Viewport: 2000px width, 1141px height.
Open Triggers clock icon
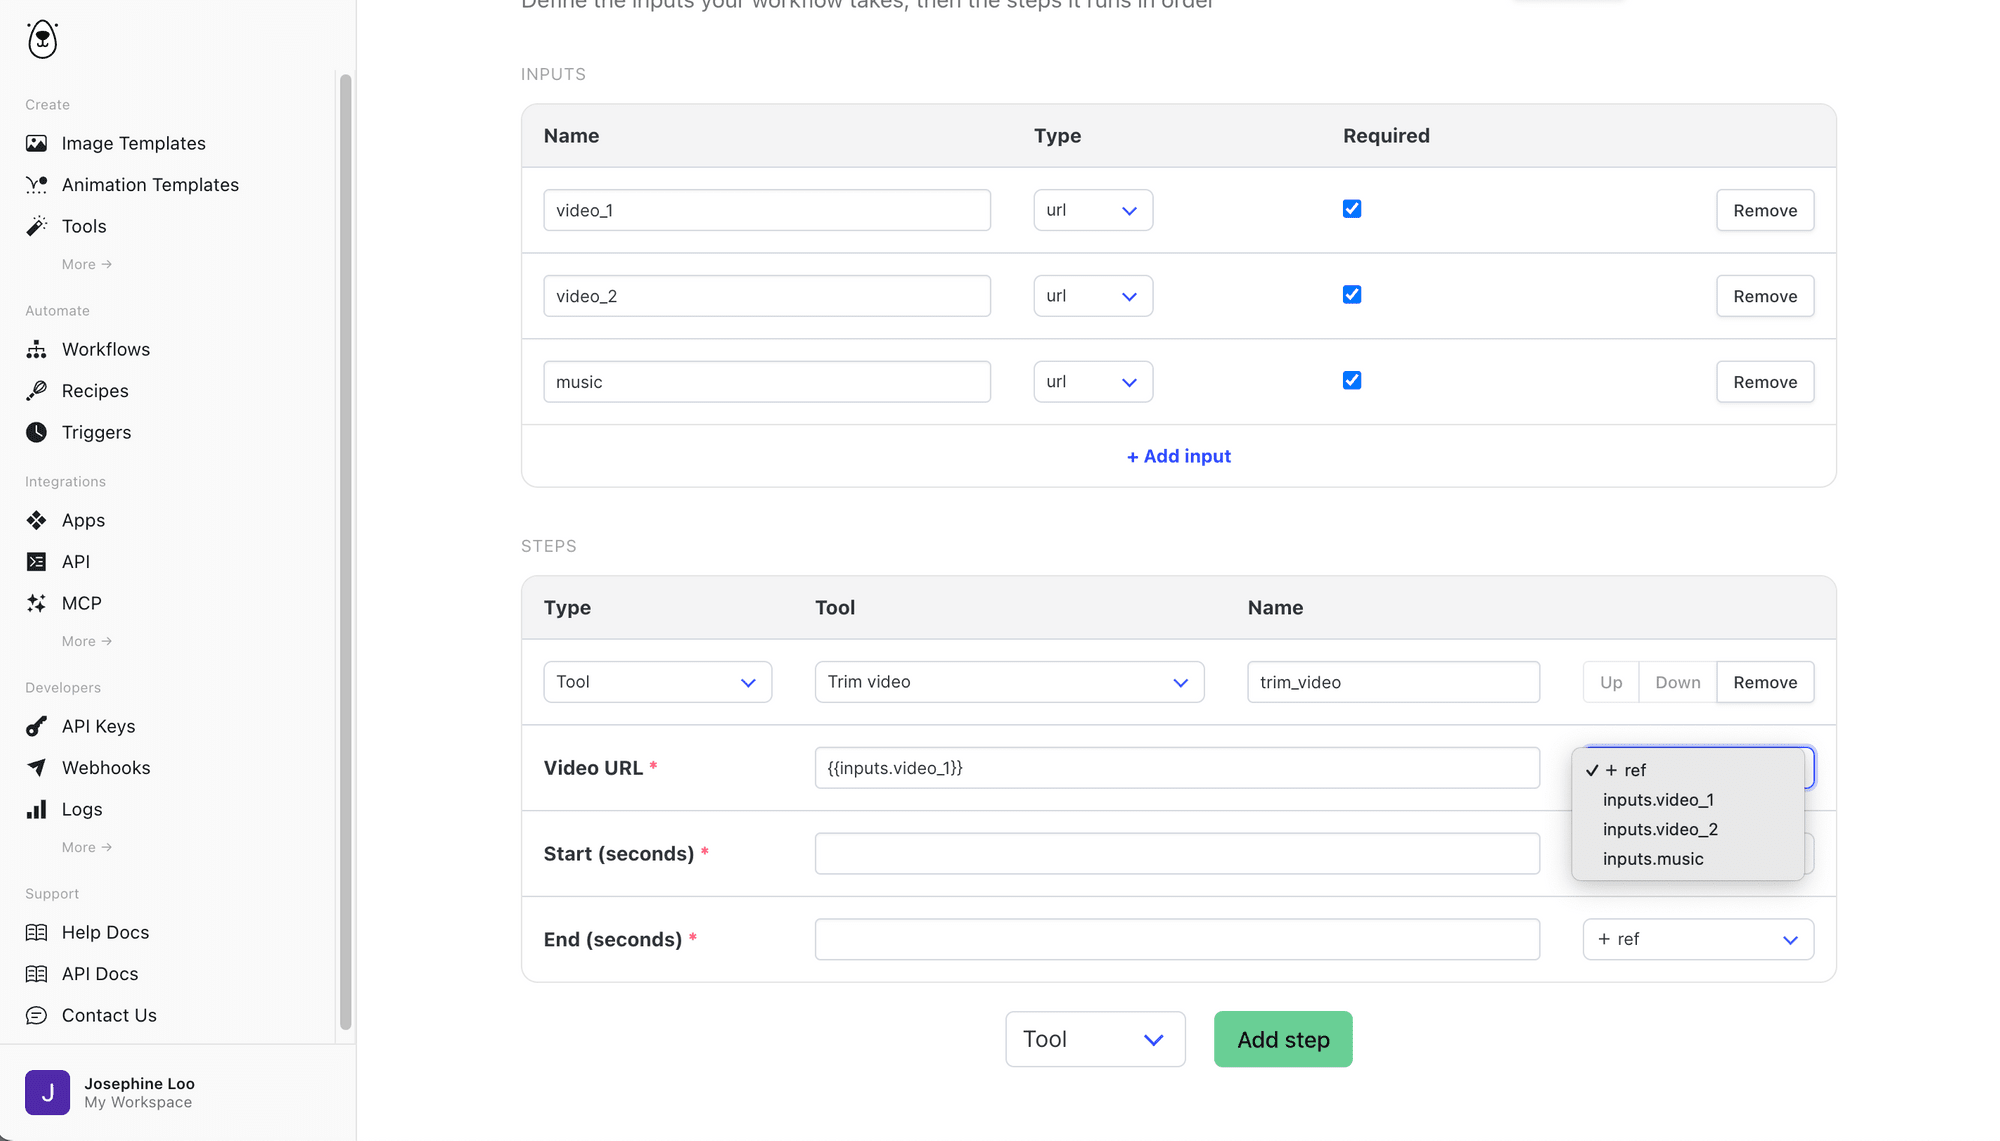36,432
